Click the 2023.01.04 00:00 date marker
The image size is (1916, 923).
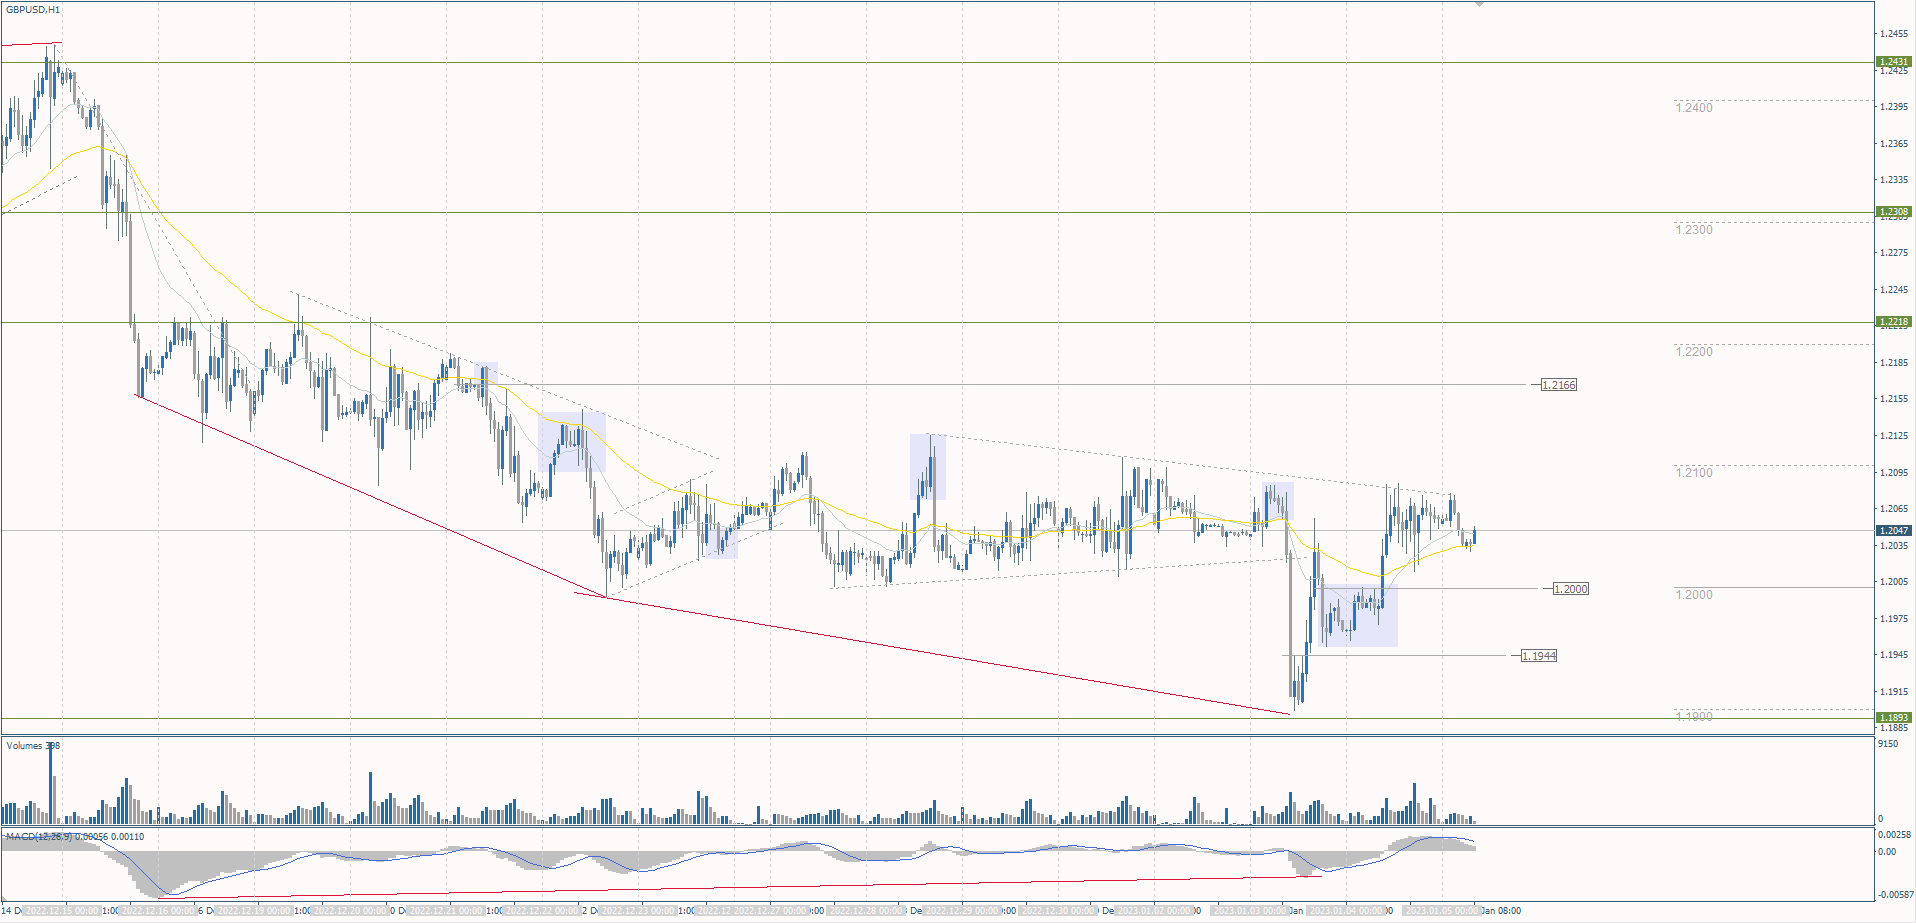1347,911
